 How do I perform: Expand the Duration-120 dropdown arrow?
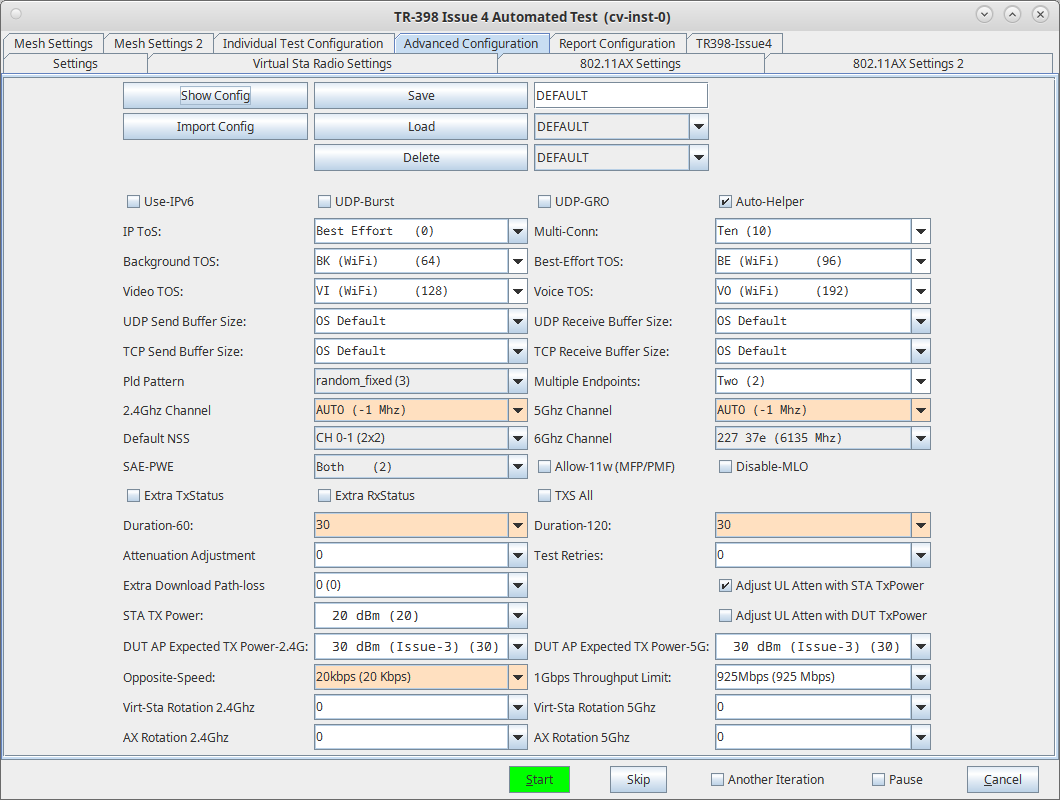click(921, 525)
